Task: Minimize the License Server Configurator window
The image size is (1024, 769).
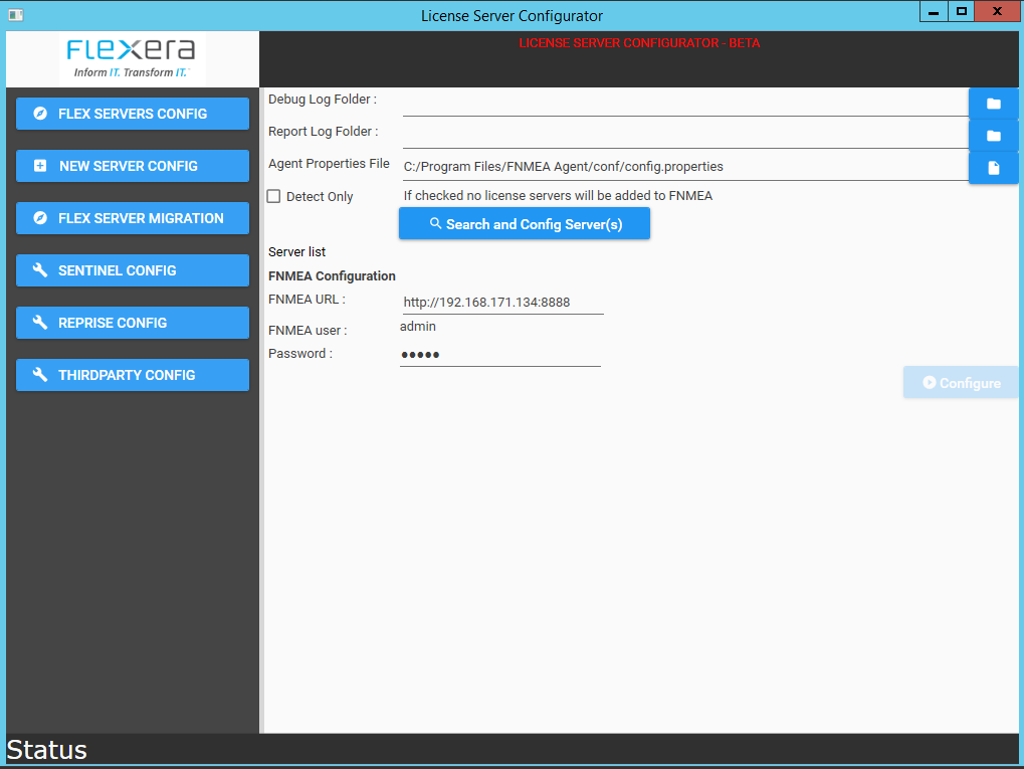Action: pos(934,12)
